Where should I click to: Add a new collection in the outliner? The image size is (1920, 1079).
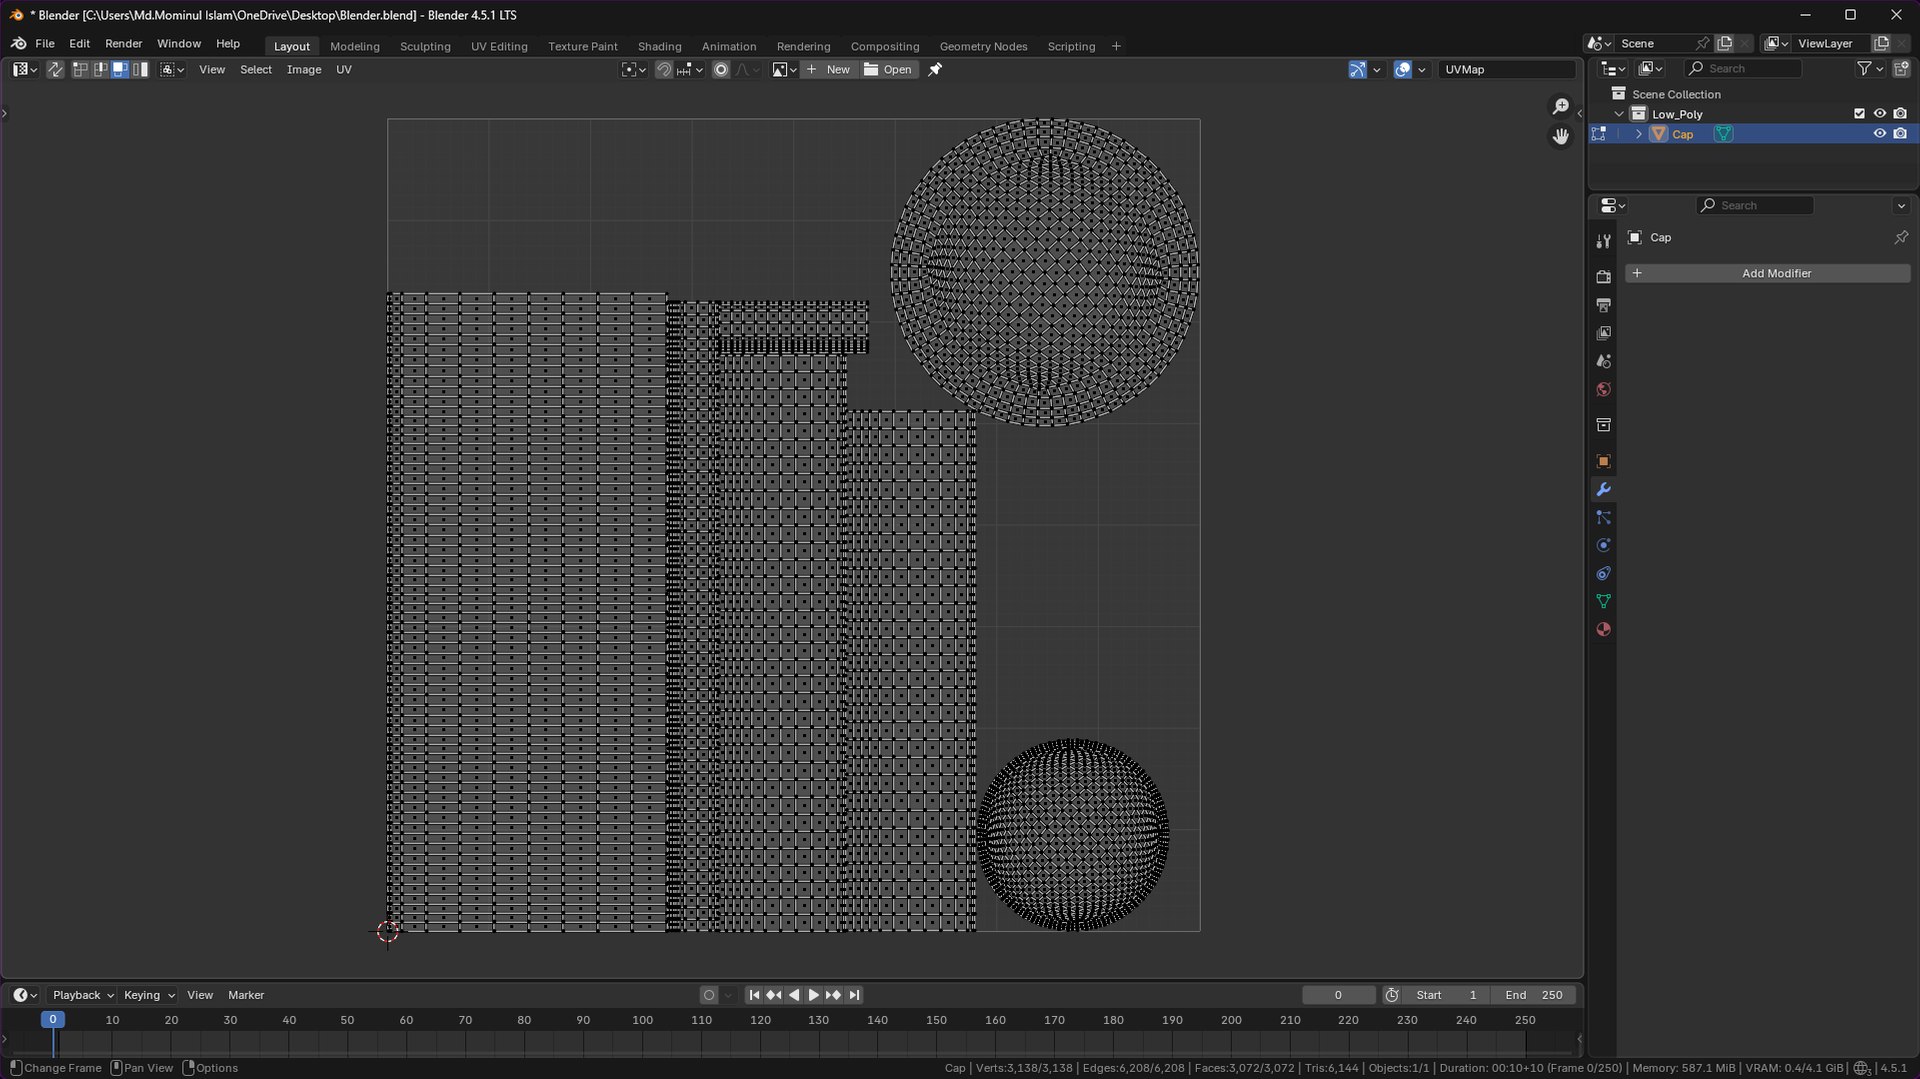click(1900, 69)
